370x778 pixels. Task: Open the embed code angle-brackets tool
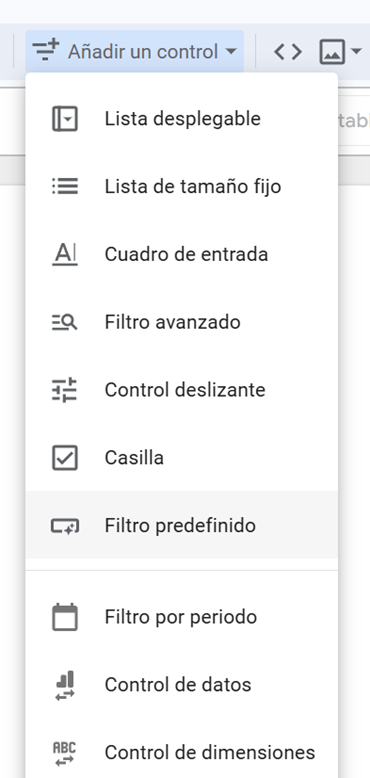click(x=288, y=52)
